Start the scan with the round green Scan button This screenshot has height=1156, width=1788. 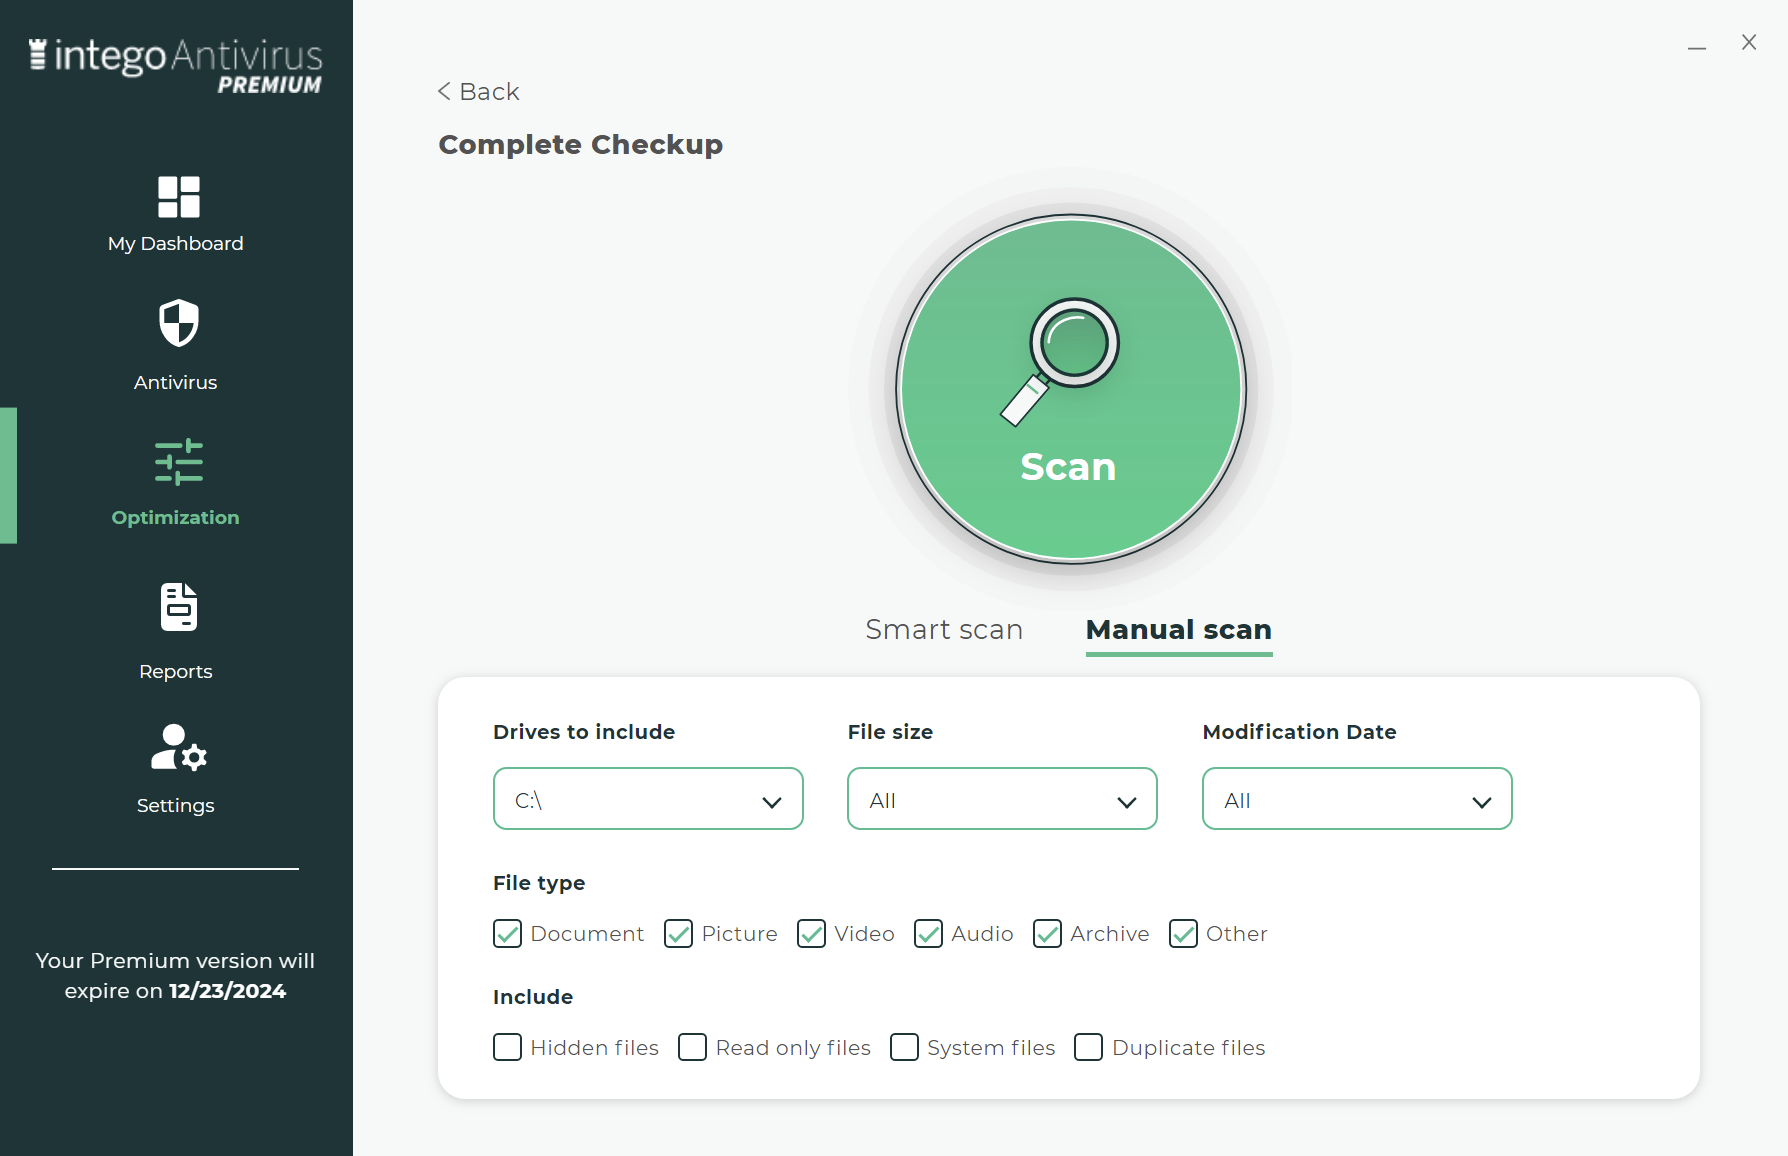tap(1071, 389)
